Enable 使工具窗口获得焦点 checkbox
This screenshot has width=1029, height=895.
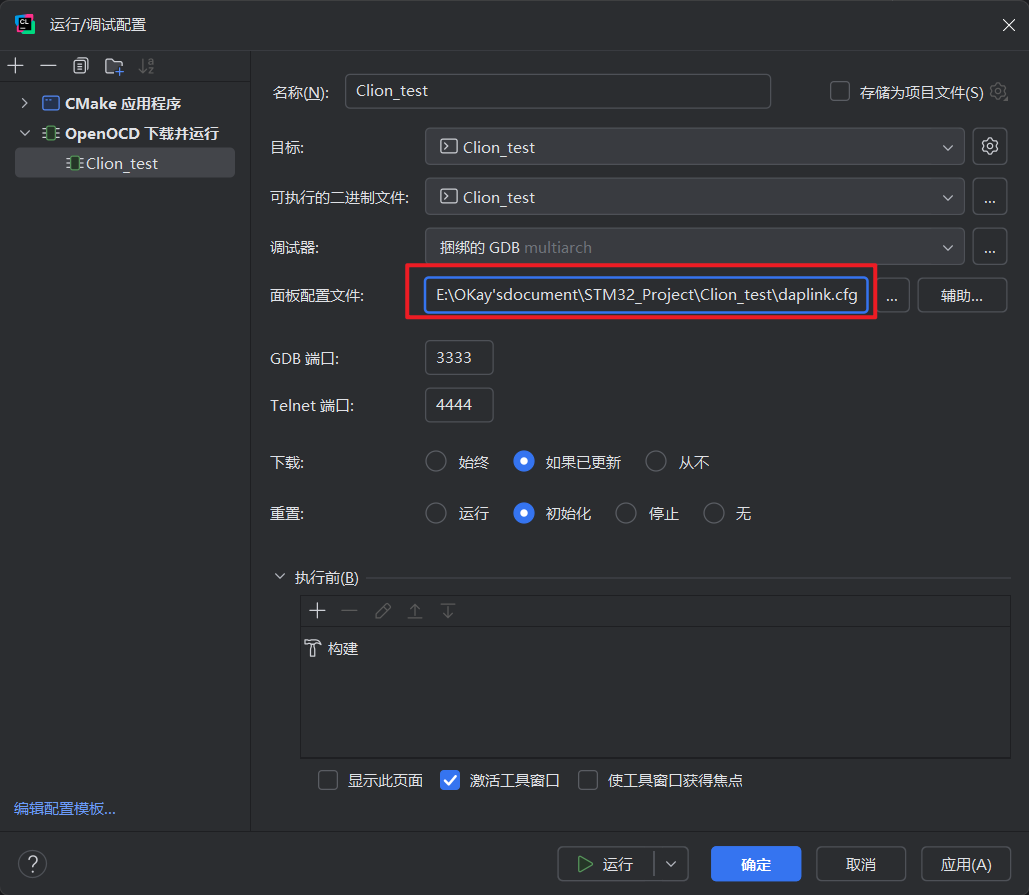coord(588,780)
